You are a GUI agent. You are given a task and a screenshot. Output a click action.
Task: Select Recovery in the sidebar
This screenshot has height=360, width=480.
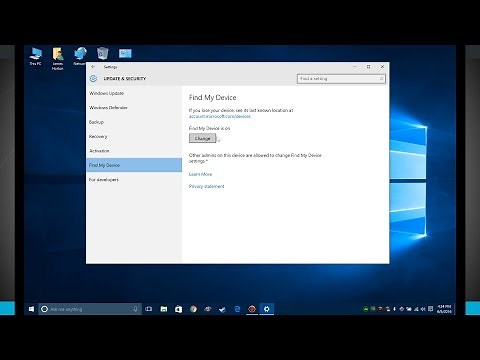pos(134,136)
